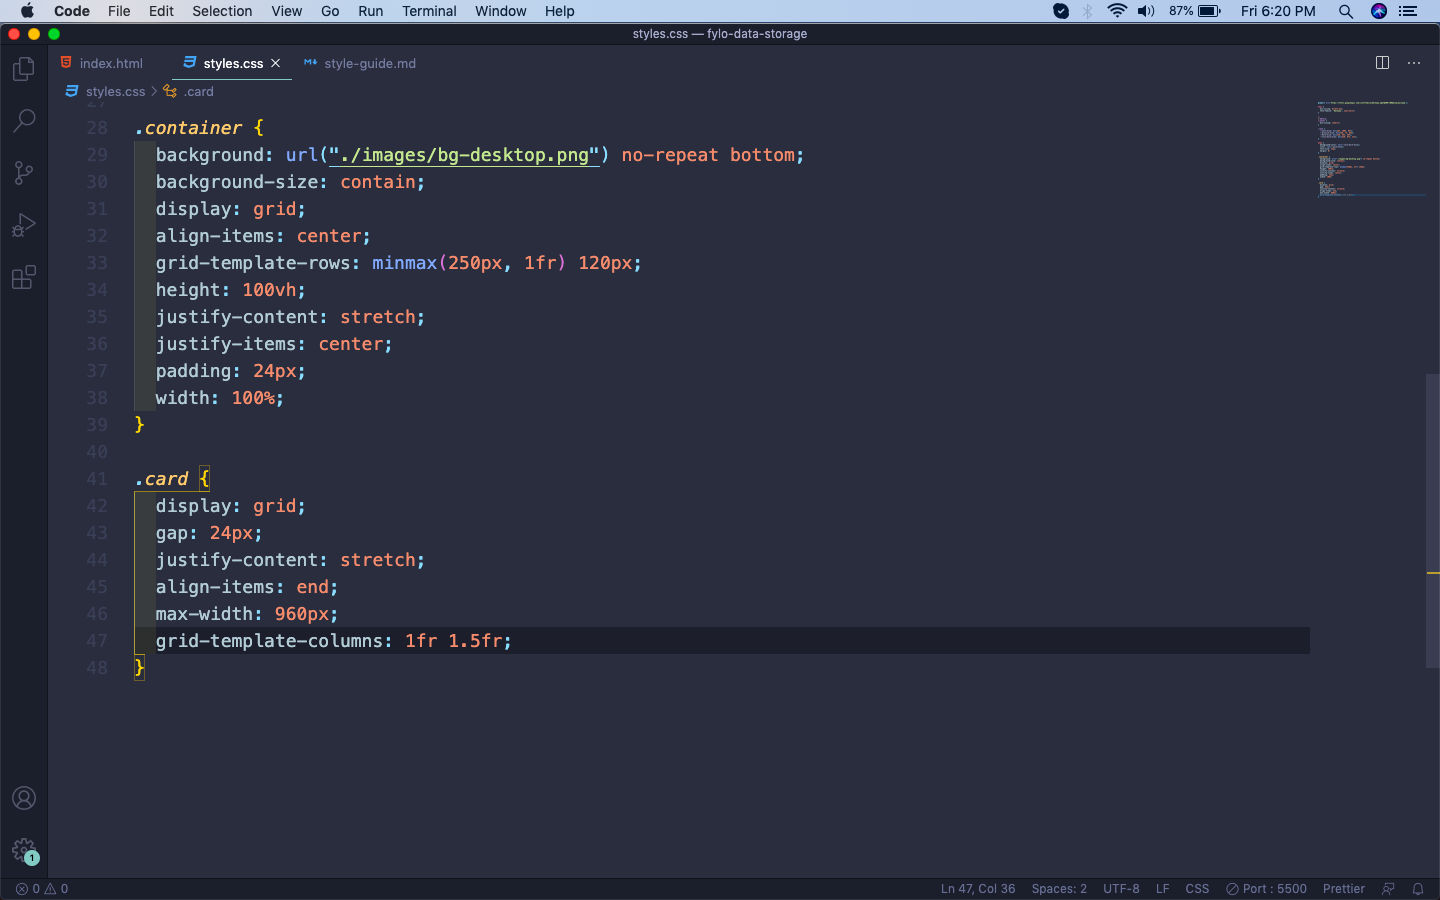
Task: Open the Apple menu
Action: 27,11
